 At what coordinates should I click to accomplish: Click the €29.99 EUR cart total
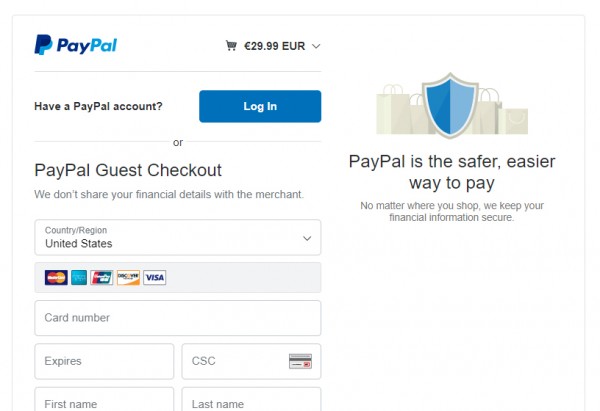pos(274,46)
